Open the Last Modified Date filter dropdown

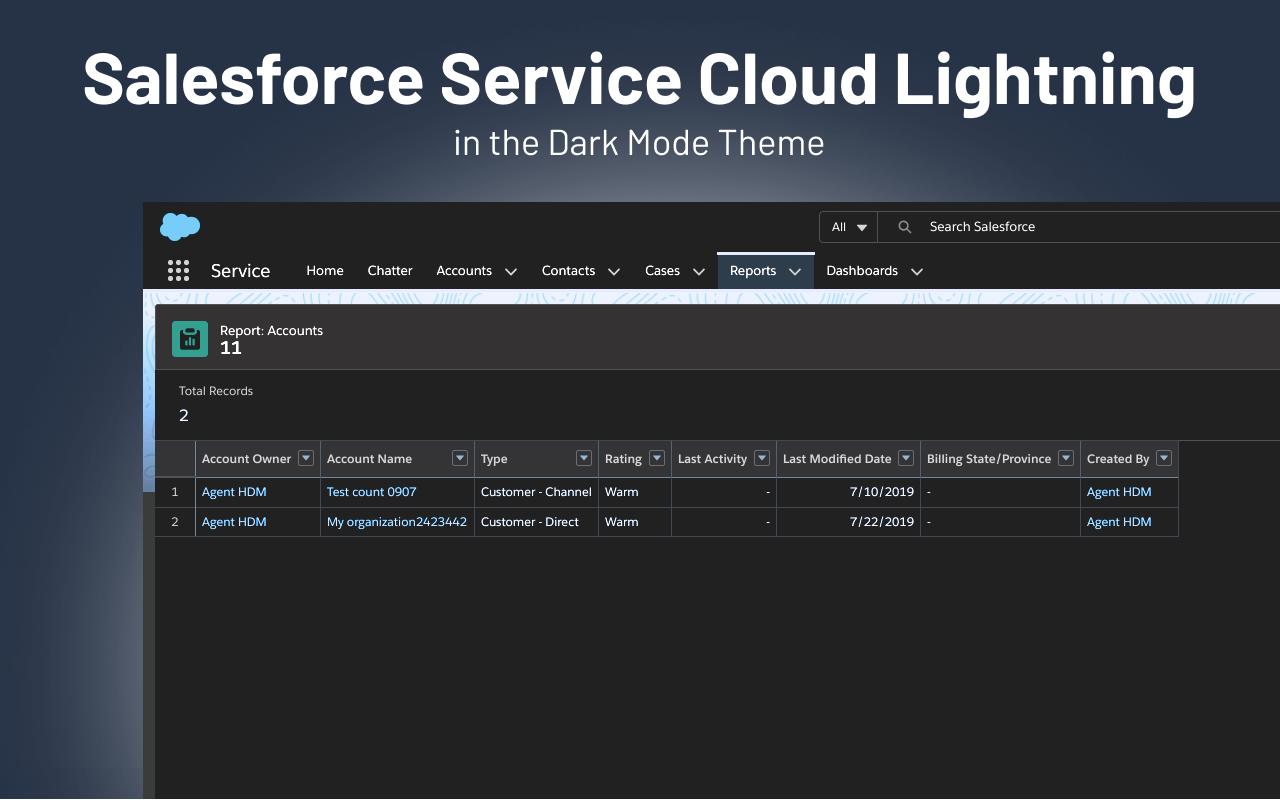905,458
